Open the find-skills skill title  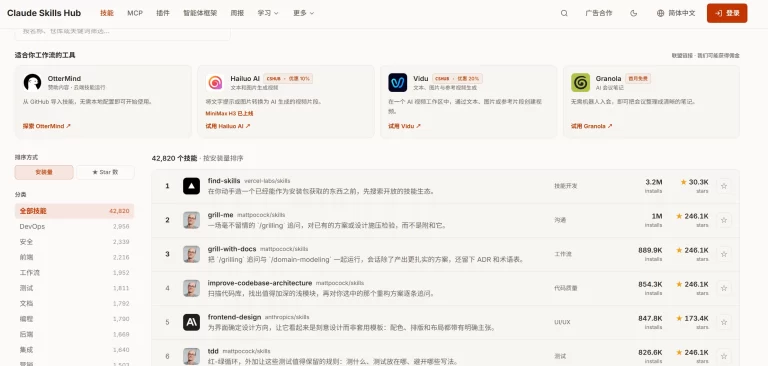(x=224, y=181)
